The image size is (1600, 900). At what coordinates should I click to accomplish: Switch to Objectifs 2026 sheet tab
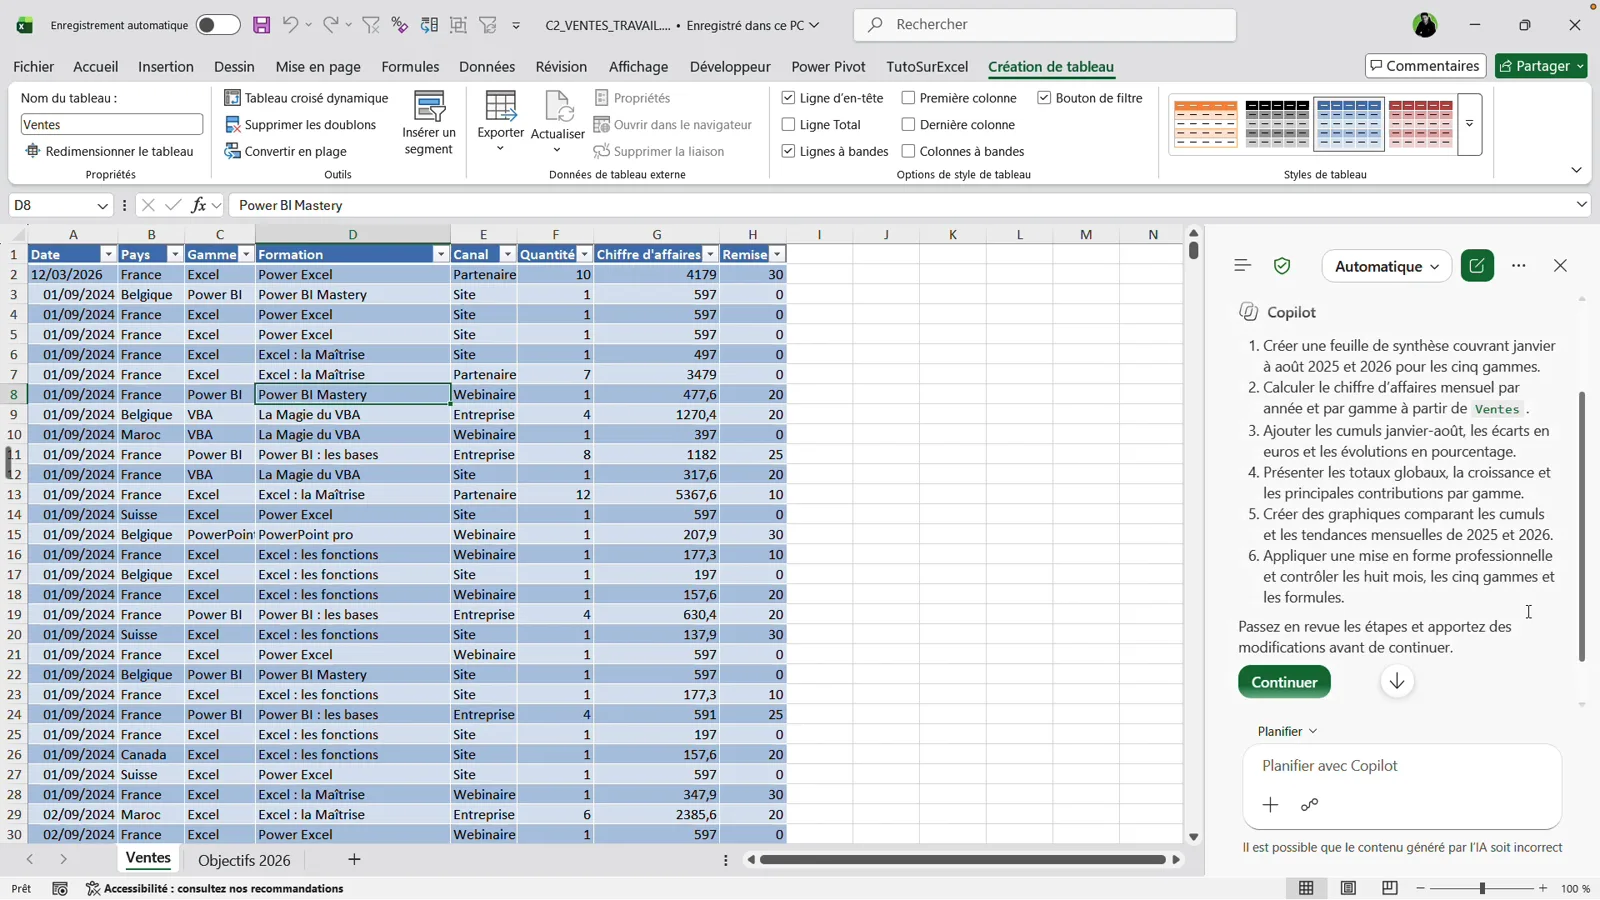pyautogui.click(x=244, y=860)
